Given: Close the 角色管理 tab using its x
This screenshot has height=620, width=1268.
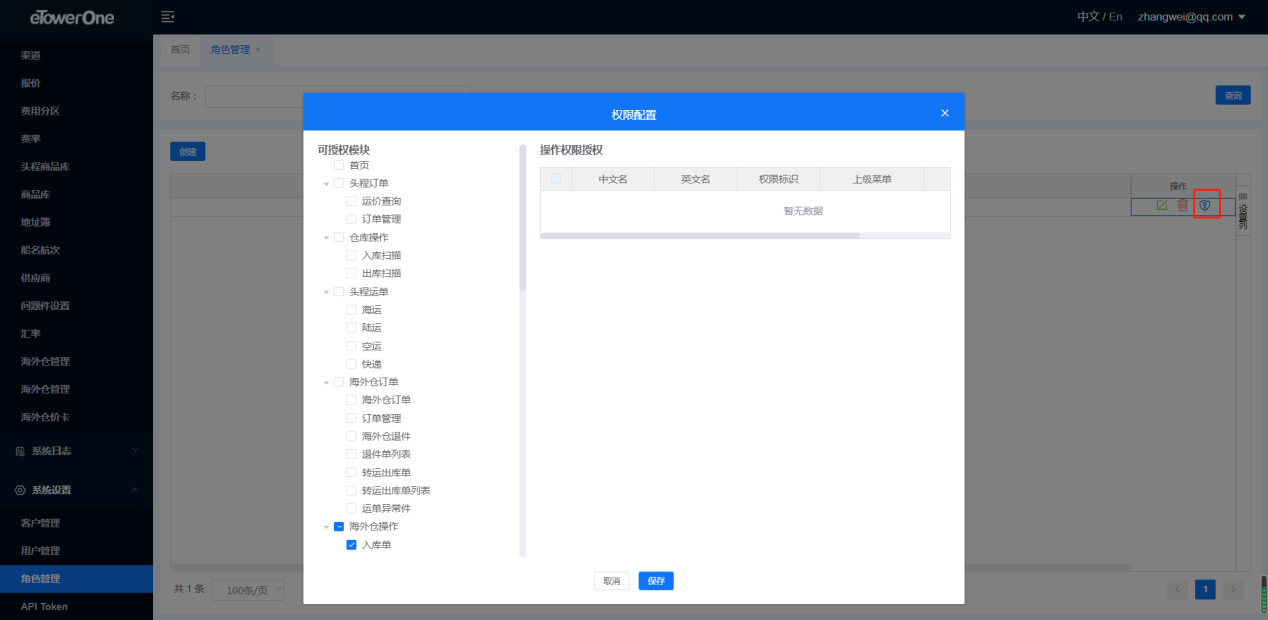Looking at the screenshot, I should [x=258, y=49].
